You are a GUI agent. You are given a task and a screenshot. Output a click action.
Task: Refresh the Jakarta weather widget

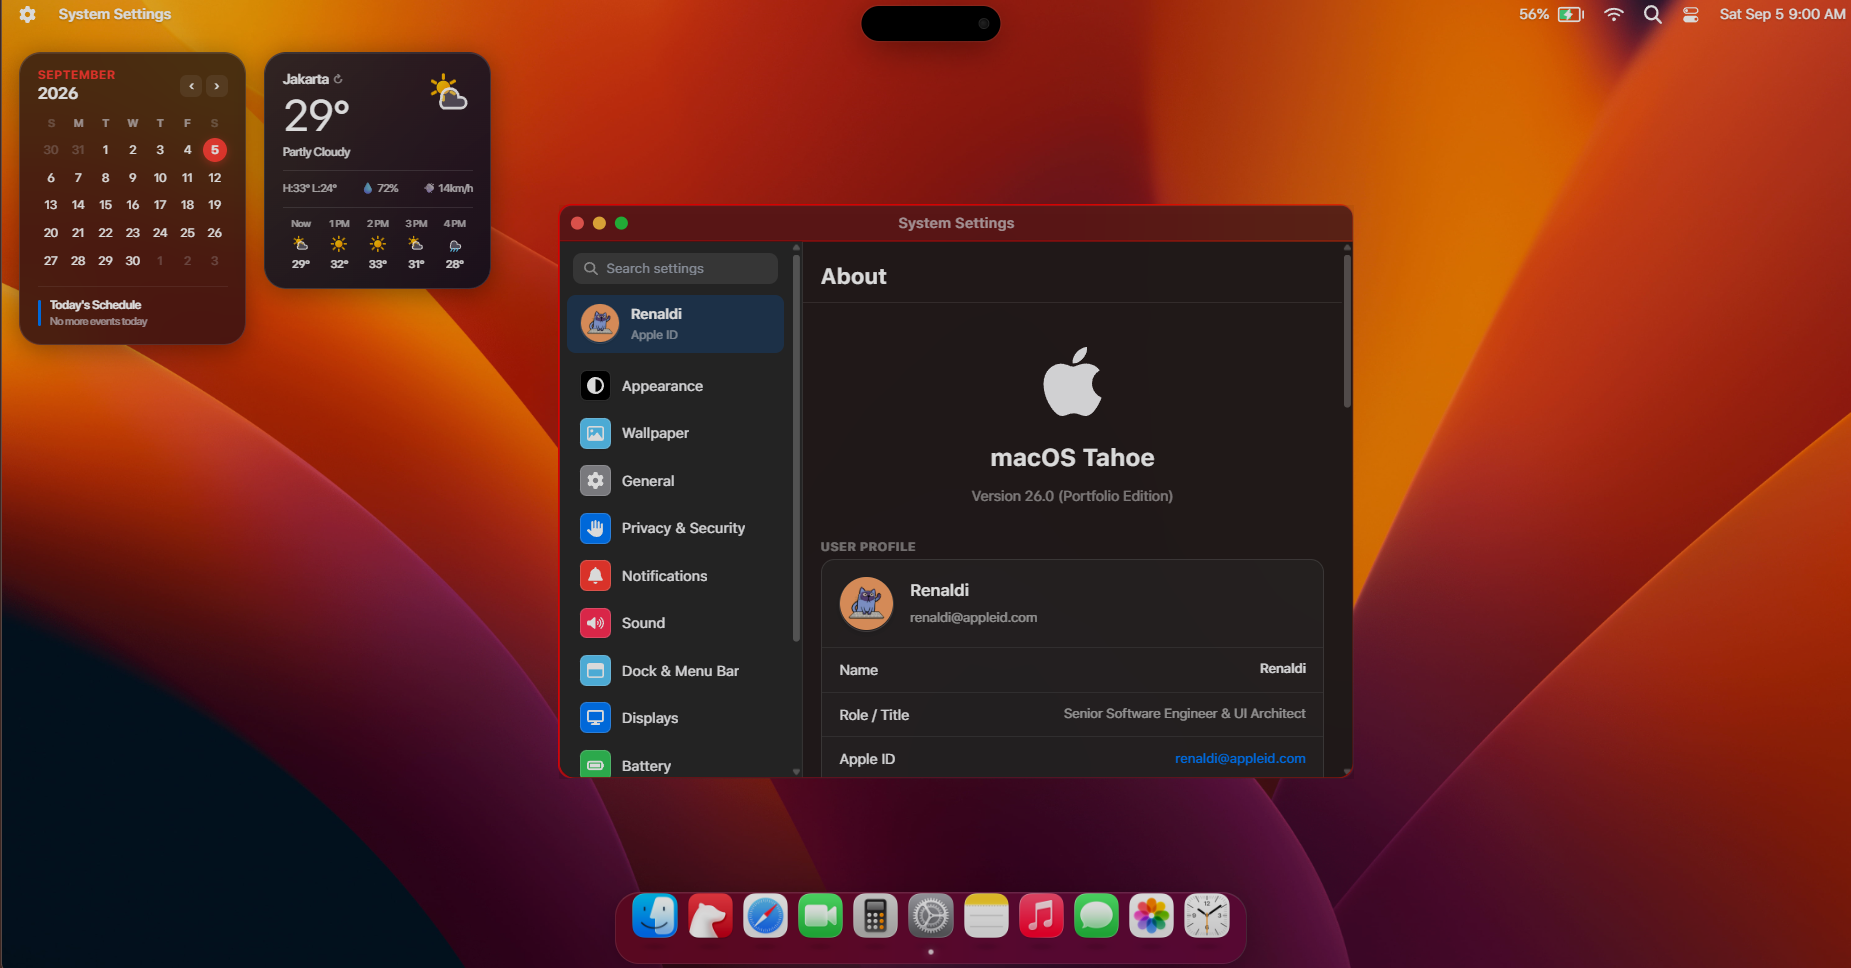click(x=338, y=79)
